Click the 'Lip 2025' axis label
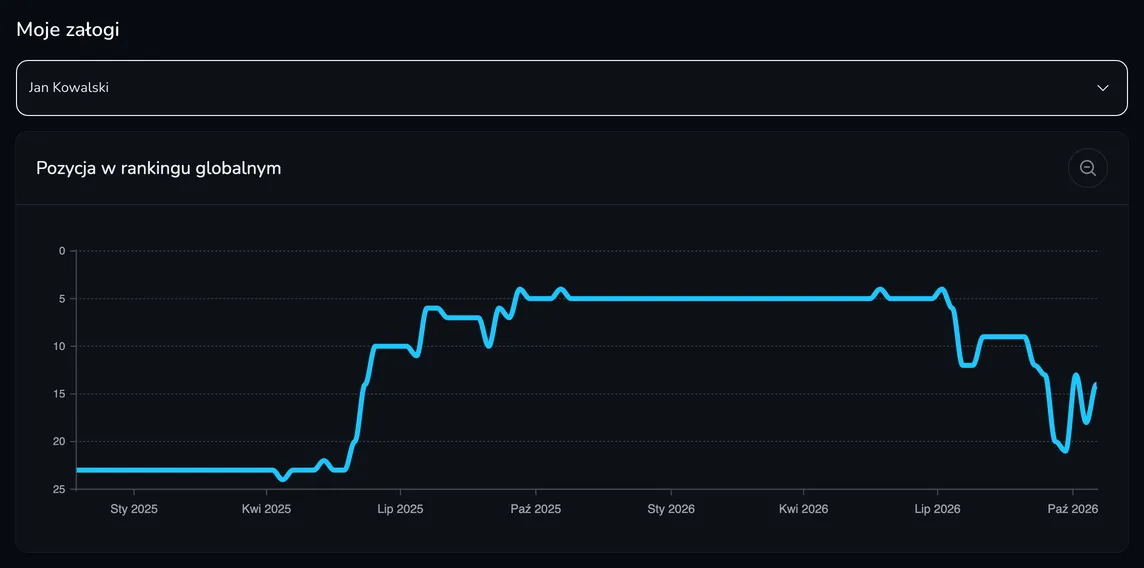The image size is (1144, 568). pyautogui.click(x=400, y=509)
